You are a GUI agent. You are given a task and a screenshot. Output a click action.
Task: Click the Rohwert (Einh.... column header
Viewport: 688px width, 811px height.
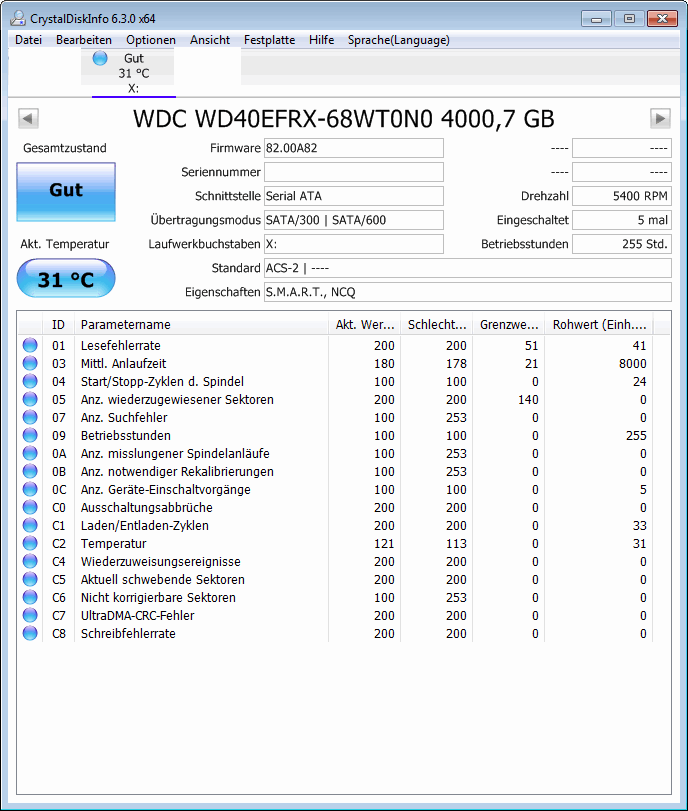coord(599,324)
